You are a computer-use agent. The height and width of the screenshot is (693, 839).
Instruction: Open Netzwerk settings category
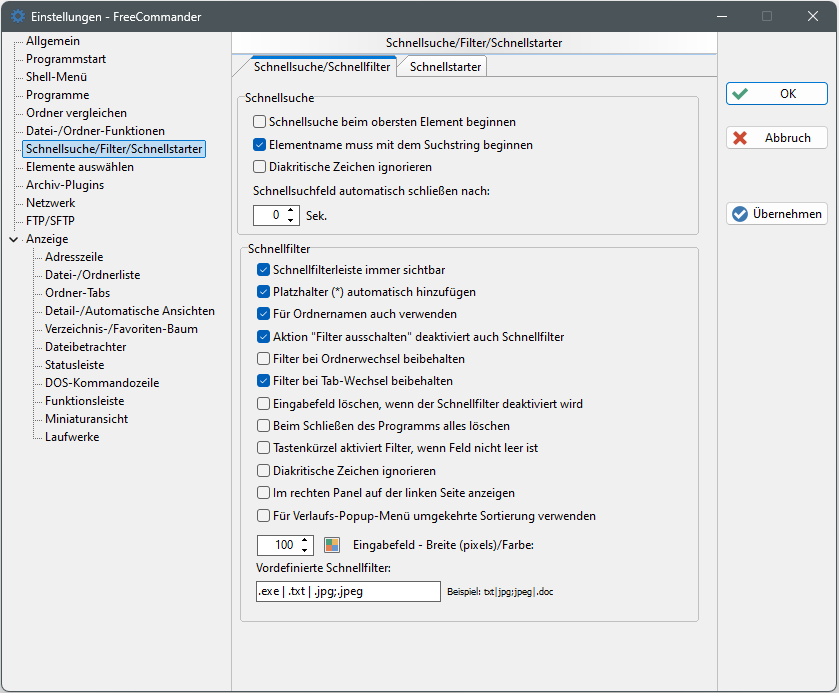50,203
